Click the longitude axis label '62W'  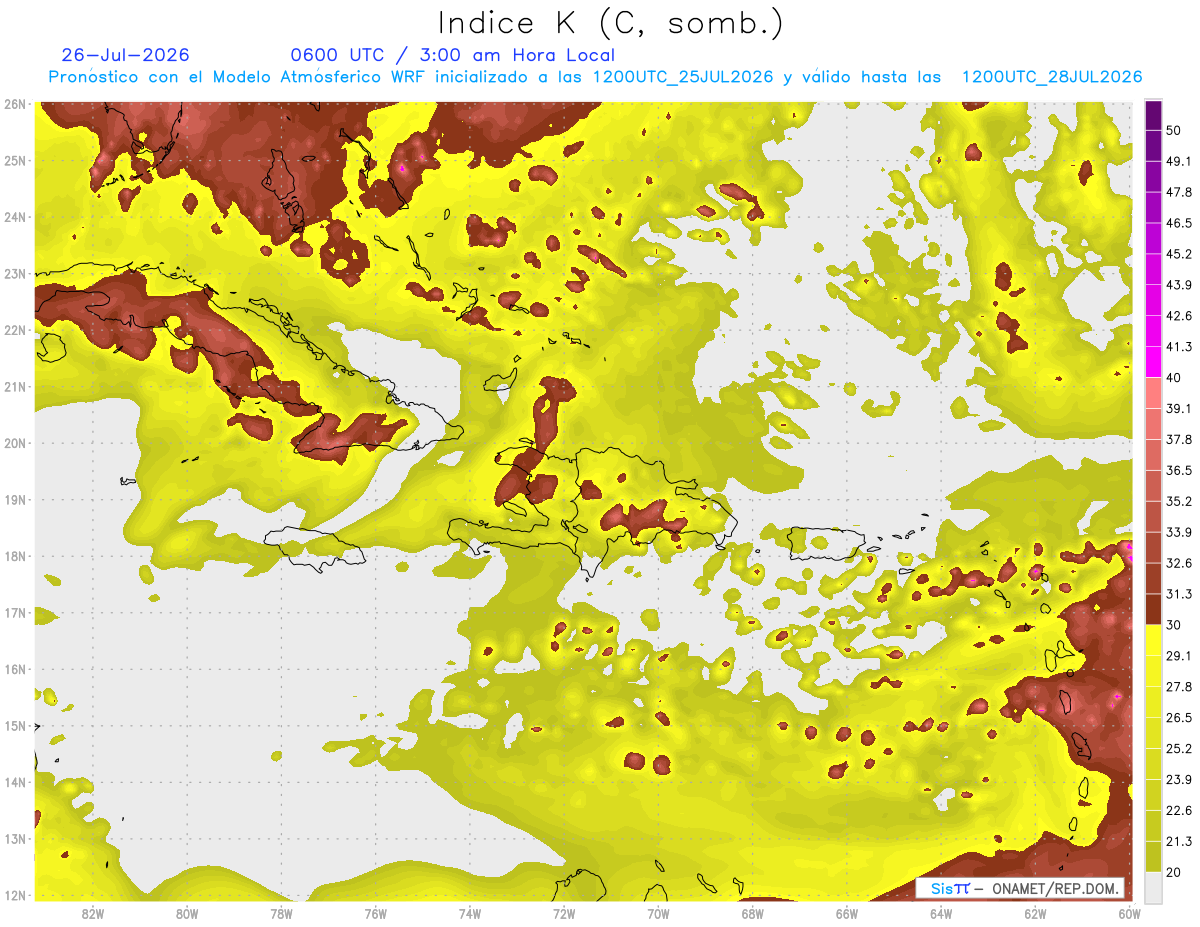click(x=1035, y=913)
